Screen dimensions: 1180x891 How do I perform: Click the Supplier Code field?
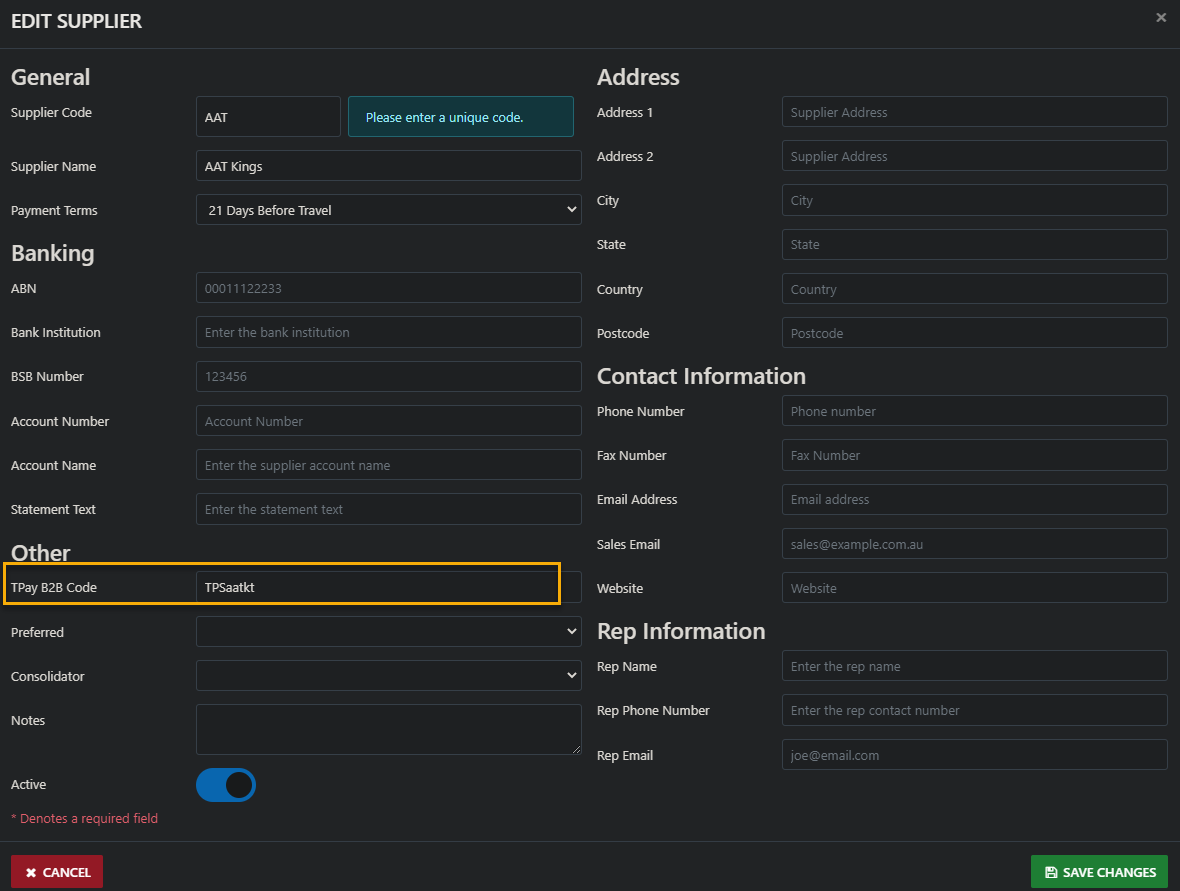tap(268, 117)
